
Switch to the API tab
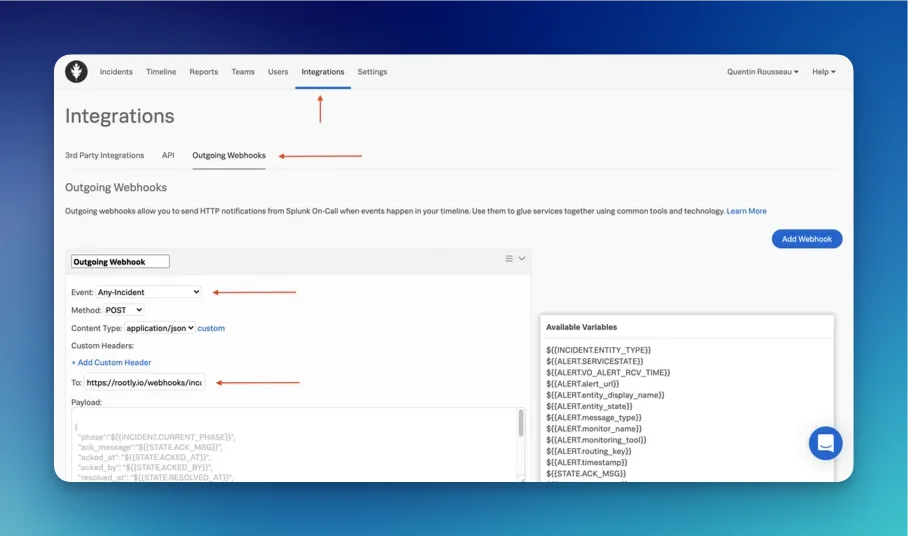tap(168, 155)
